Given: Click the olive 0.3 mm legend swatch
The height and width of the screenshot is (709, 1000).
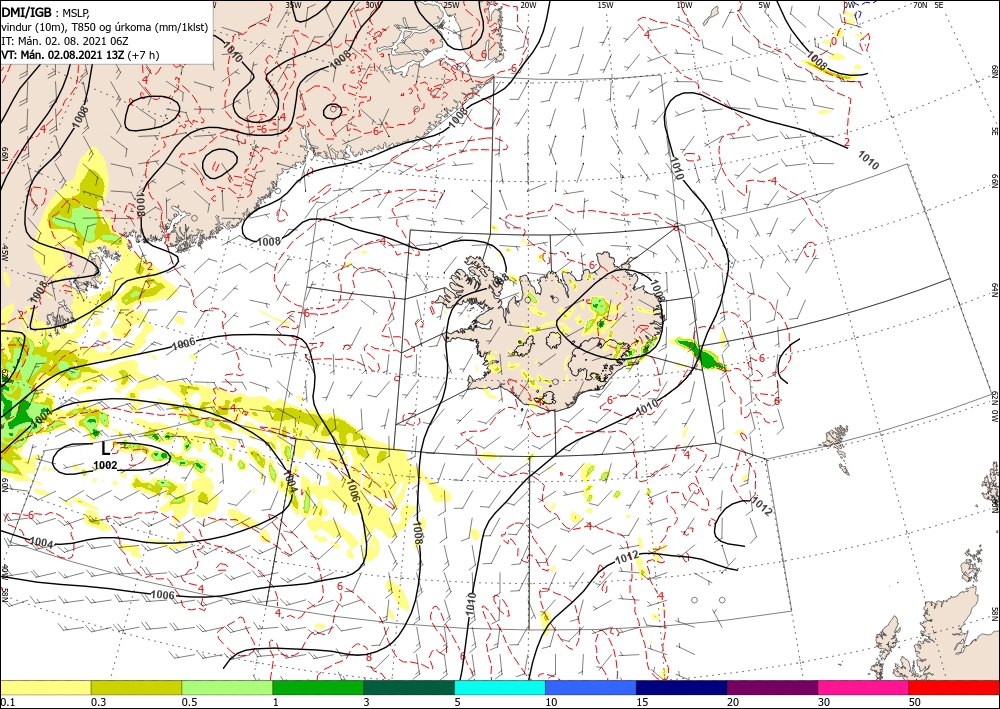Looking at the screenshot, I should coord(136,687).
